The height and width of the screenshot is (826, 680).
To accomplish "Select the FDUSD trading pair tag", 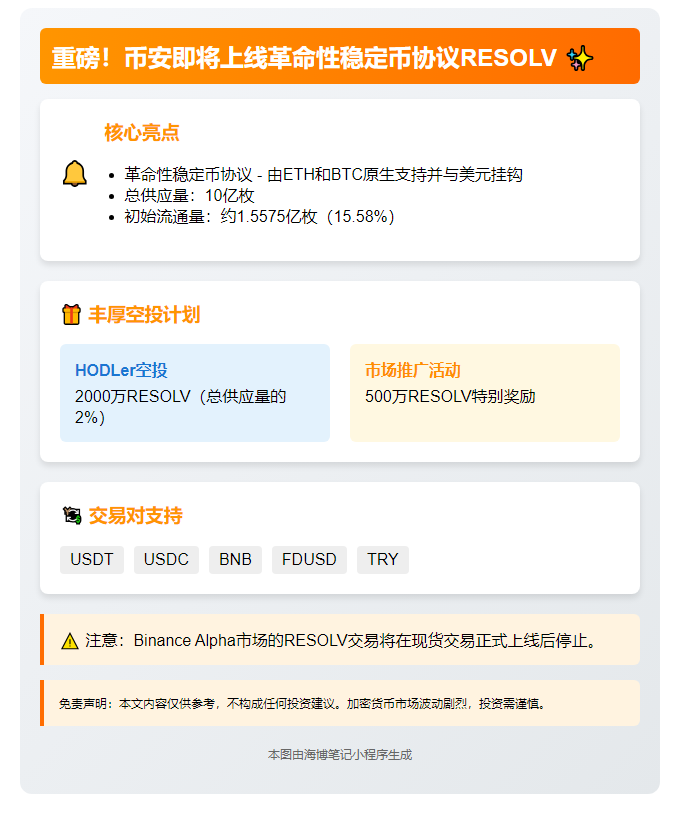I will [309, 559].
